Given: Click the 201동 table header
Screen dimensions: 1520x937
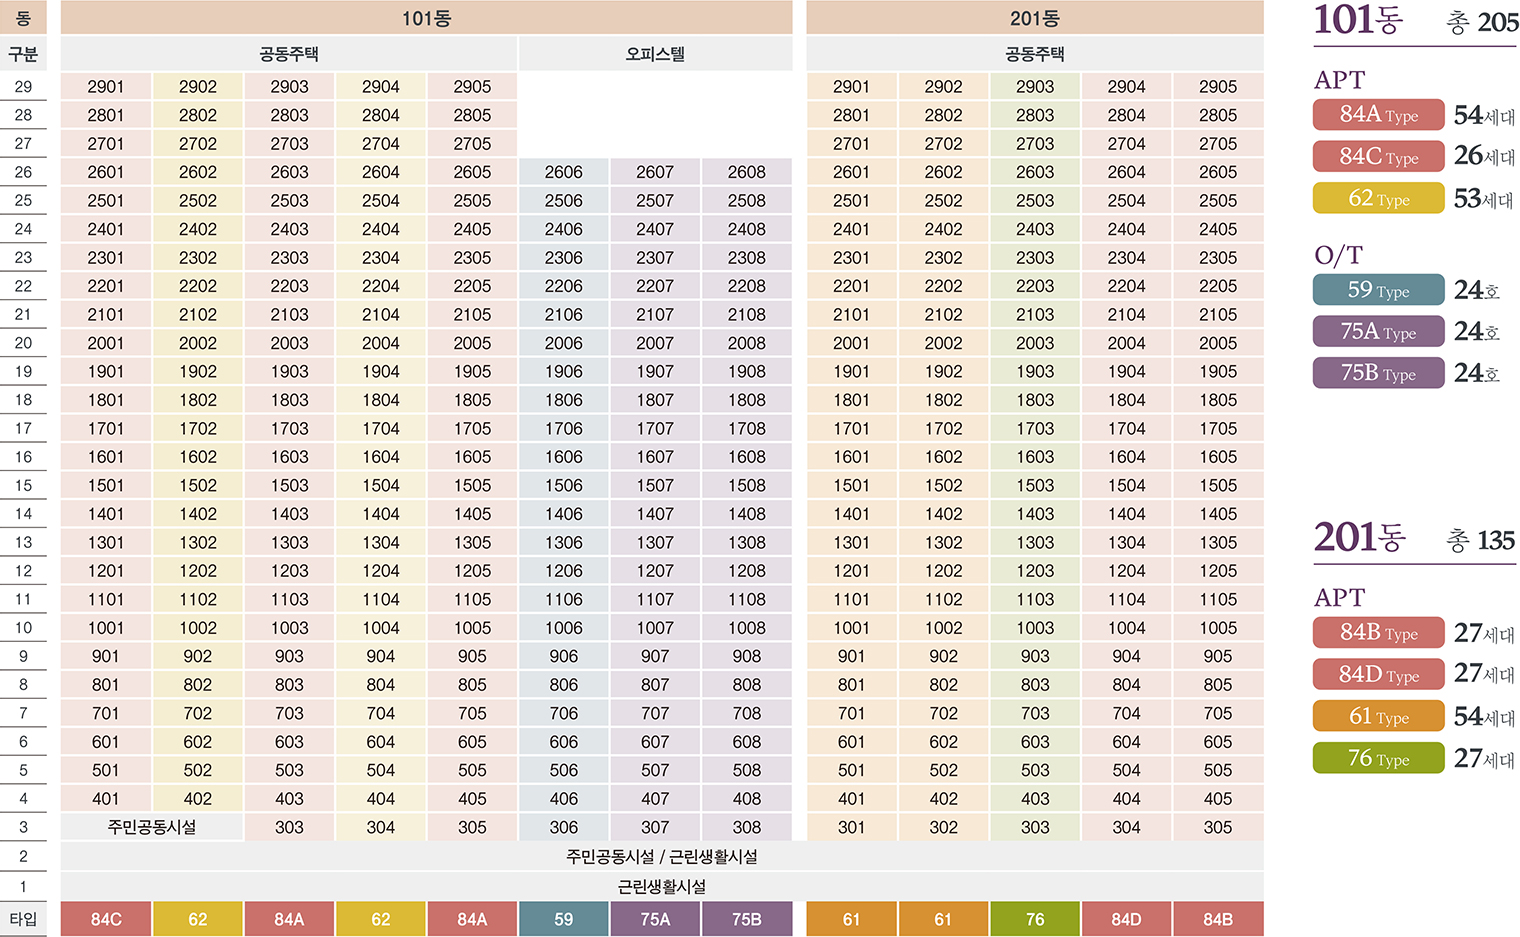Looking at the screenshot, I should (1035, 18).
